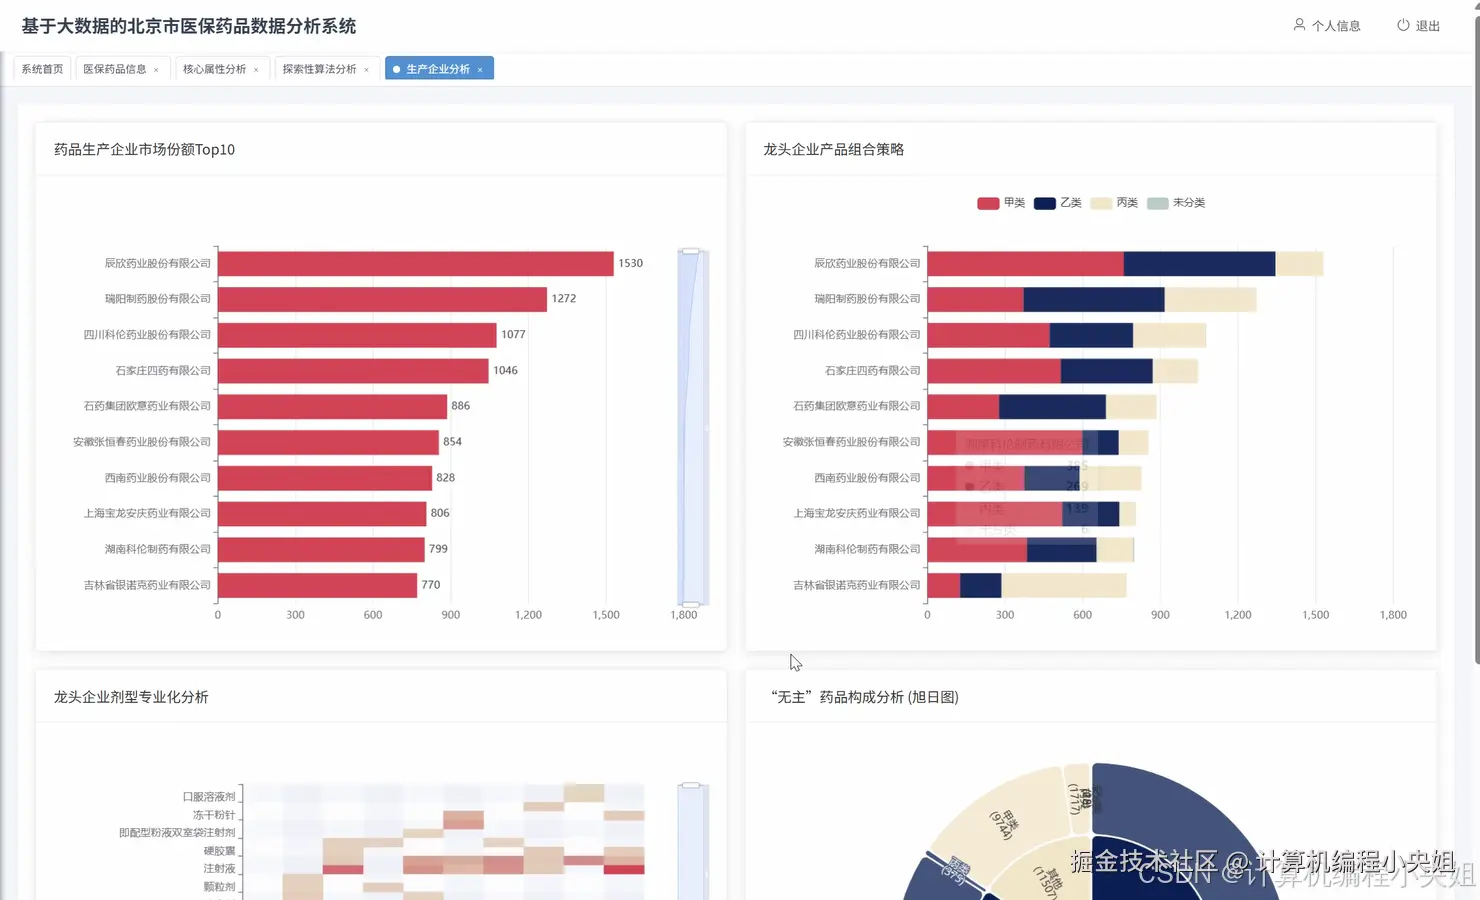Close the 探索性算法分析 tab
This screenshot has height=900, width=1480.
click(366, 70)
